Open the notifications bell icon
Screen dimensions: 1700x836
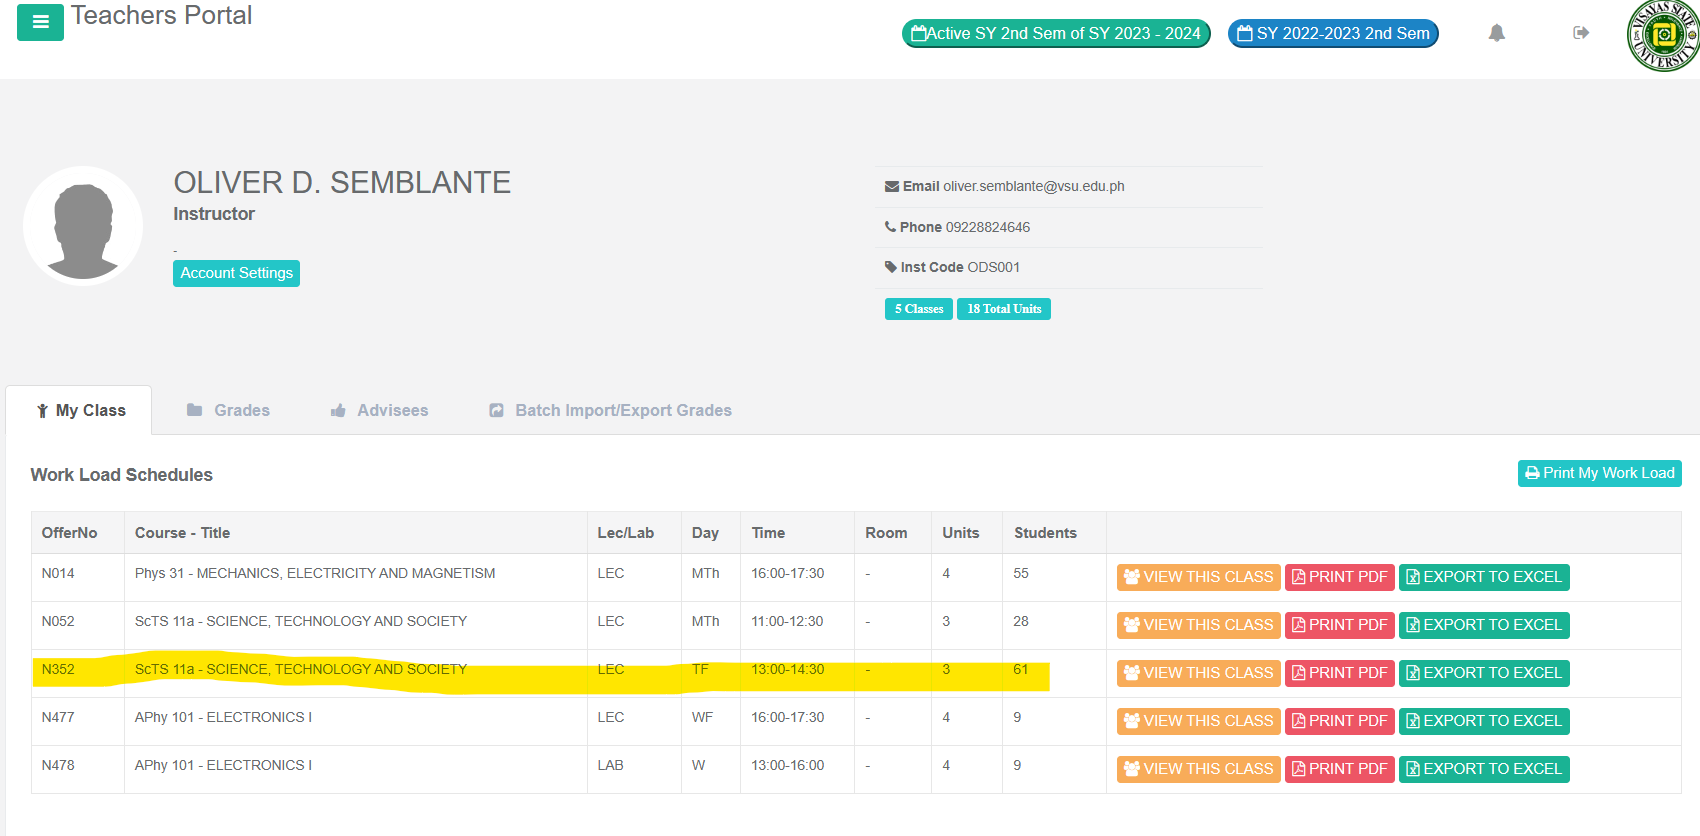point(1496,33)
